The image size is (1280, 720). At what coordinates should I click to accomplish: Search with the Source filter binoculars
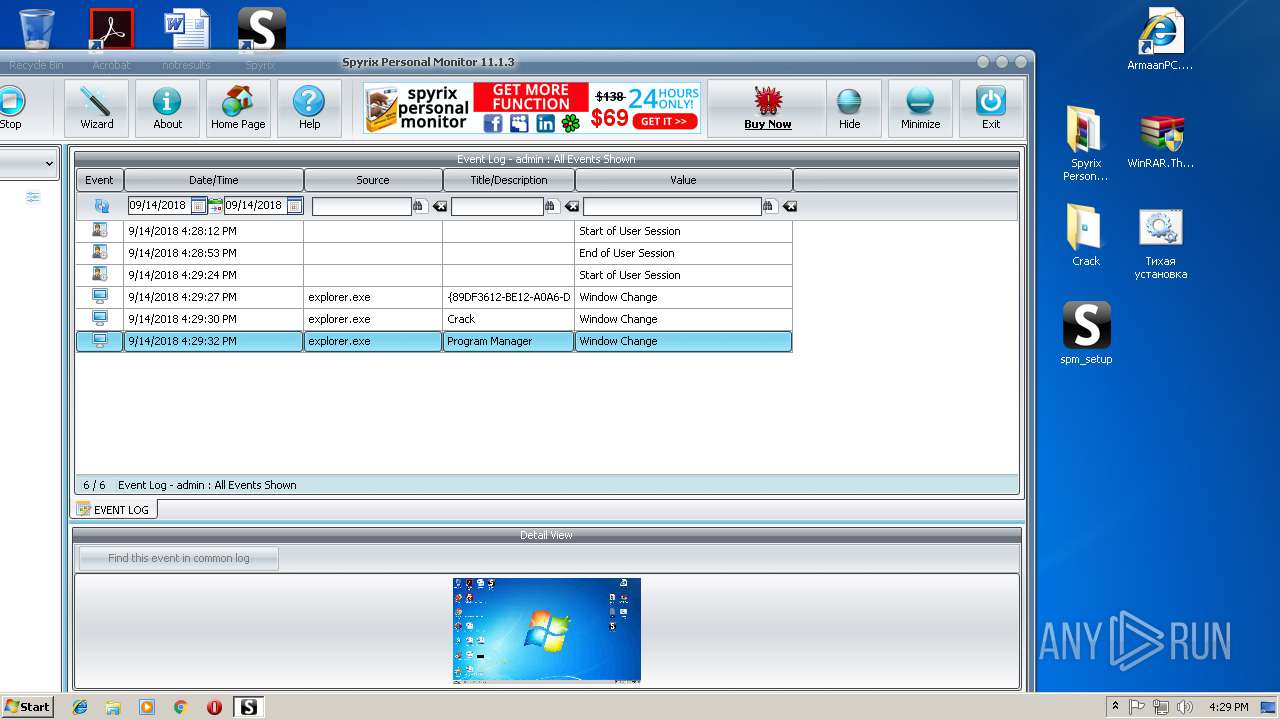[x=420, y=206]
